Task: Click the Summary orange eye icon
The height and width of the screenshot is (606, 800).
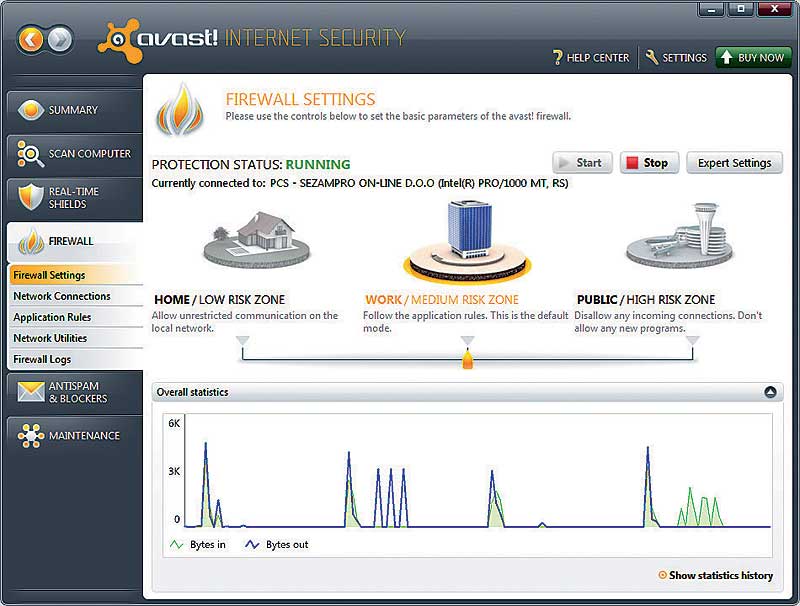Action: tap(31, 110)
